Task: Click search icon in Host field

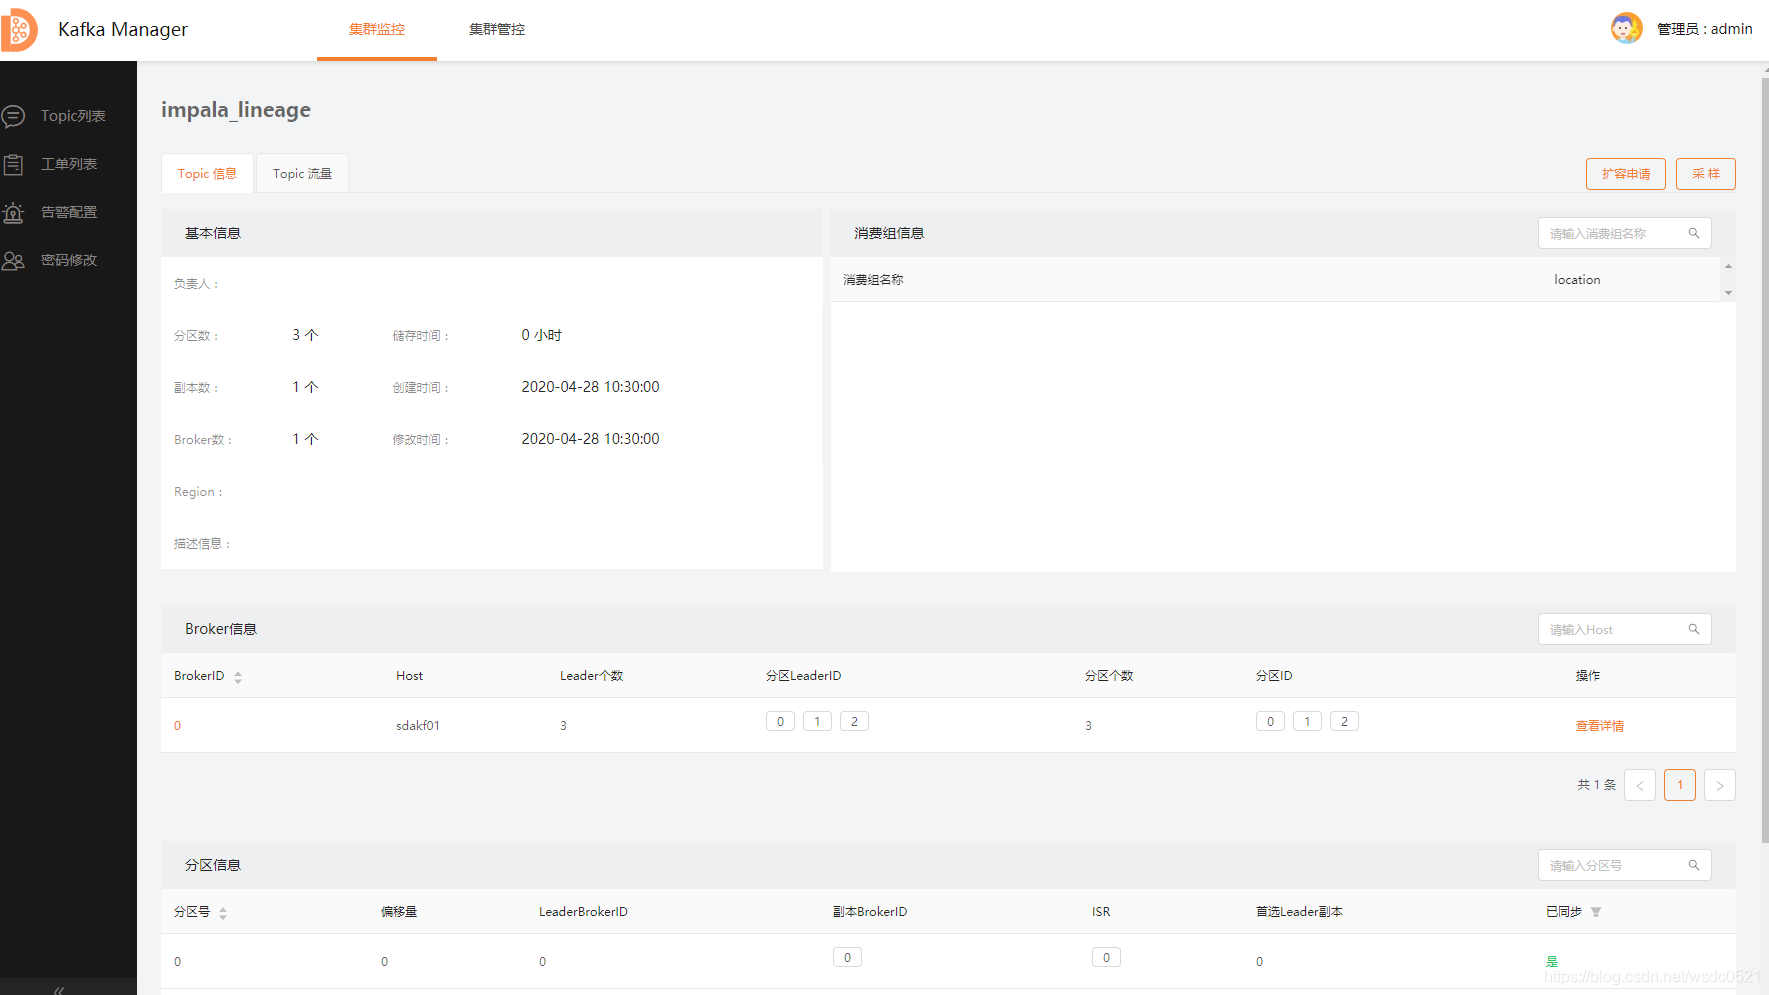Action: (1694, 629)
